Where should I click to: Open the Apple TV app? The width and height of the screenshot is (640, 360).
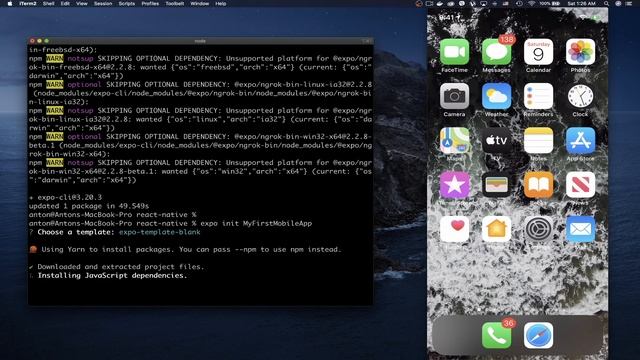496,141
